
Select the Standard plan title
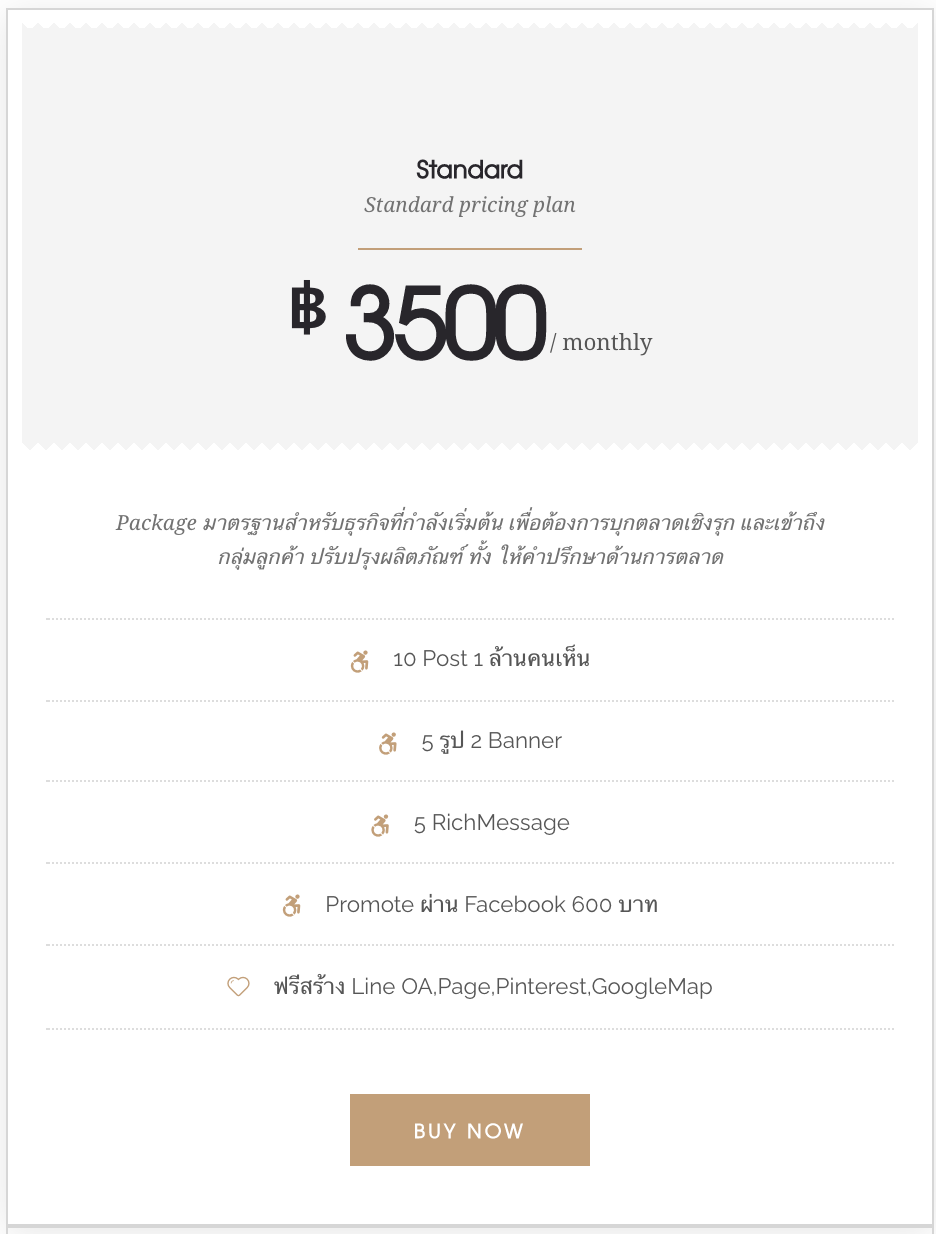pyautogui.click(x=470, y=170)
